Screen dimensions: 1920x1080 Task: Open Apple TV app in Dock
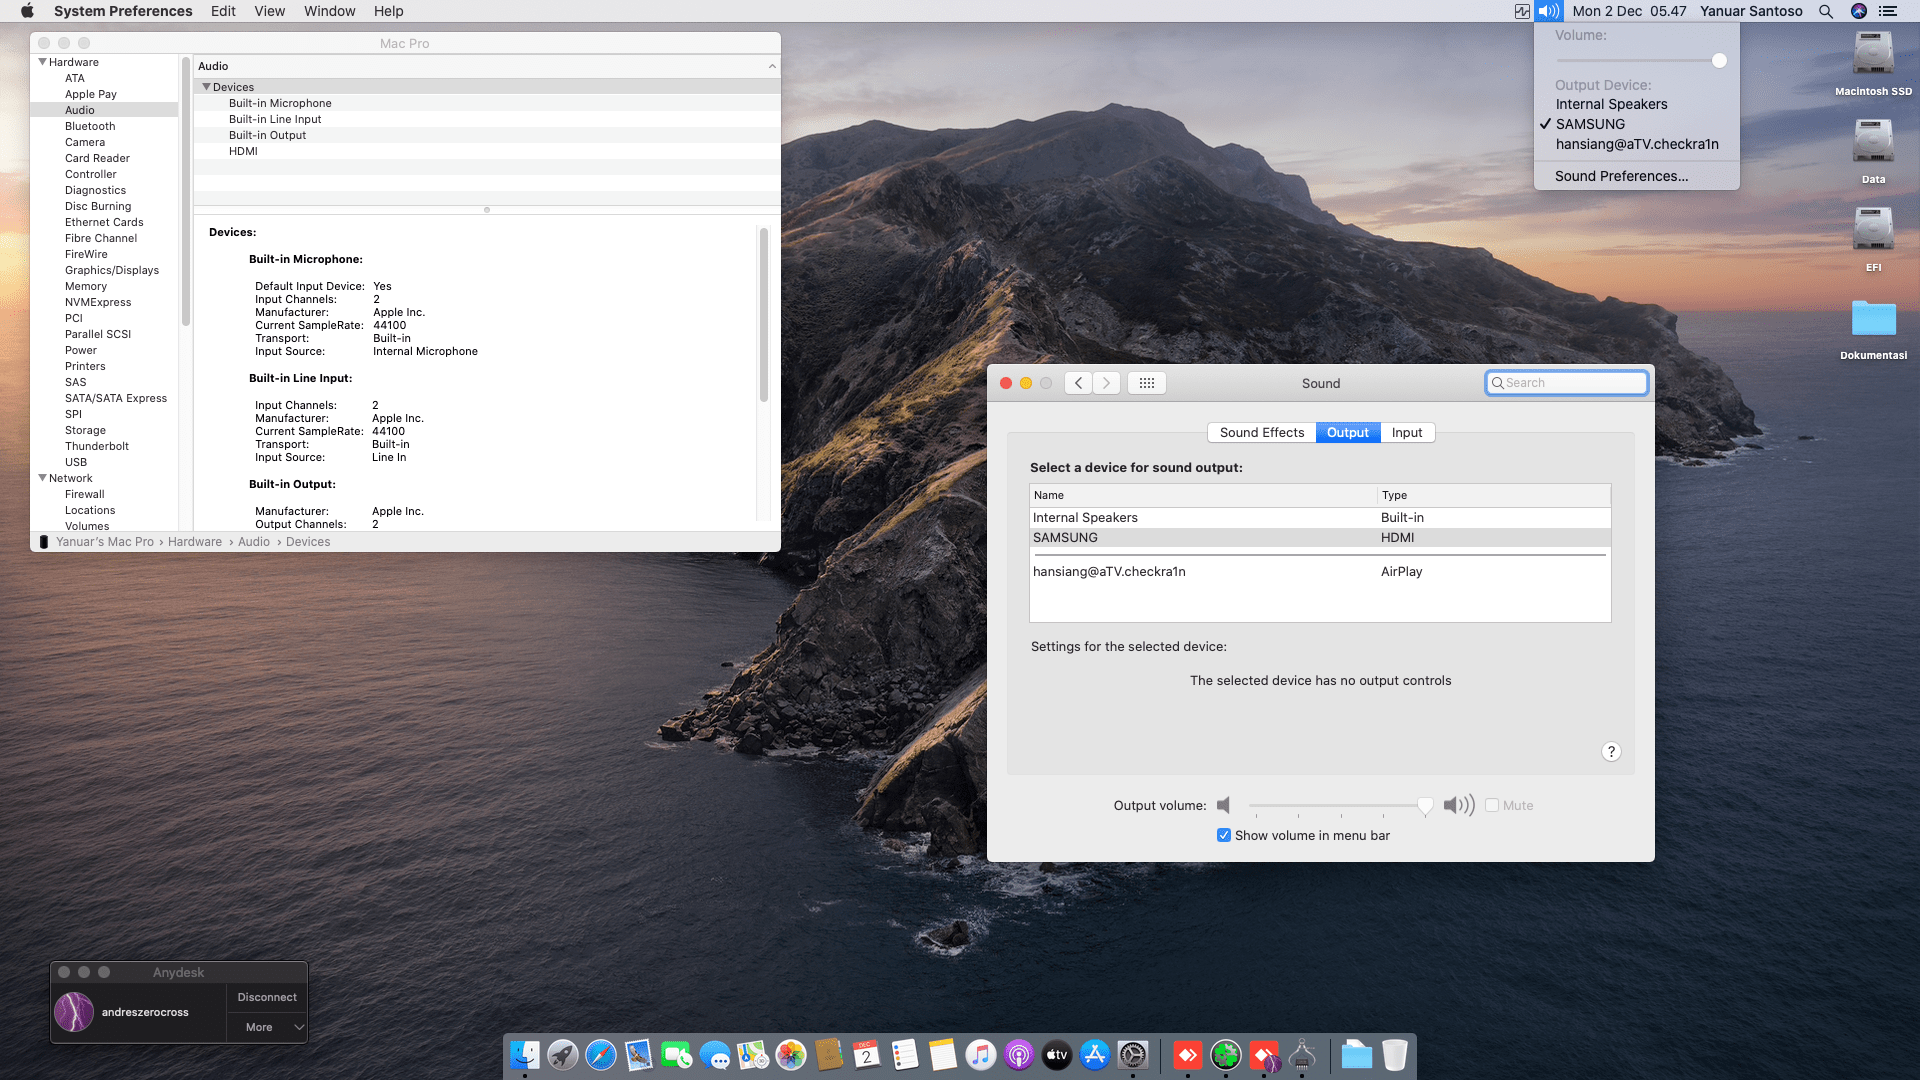[x=1057, y=1055]
